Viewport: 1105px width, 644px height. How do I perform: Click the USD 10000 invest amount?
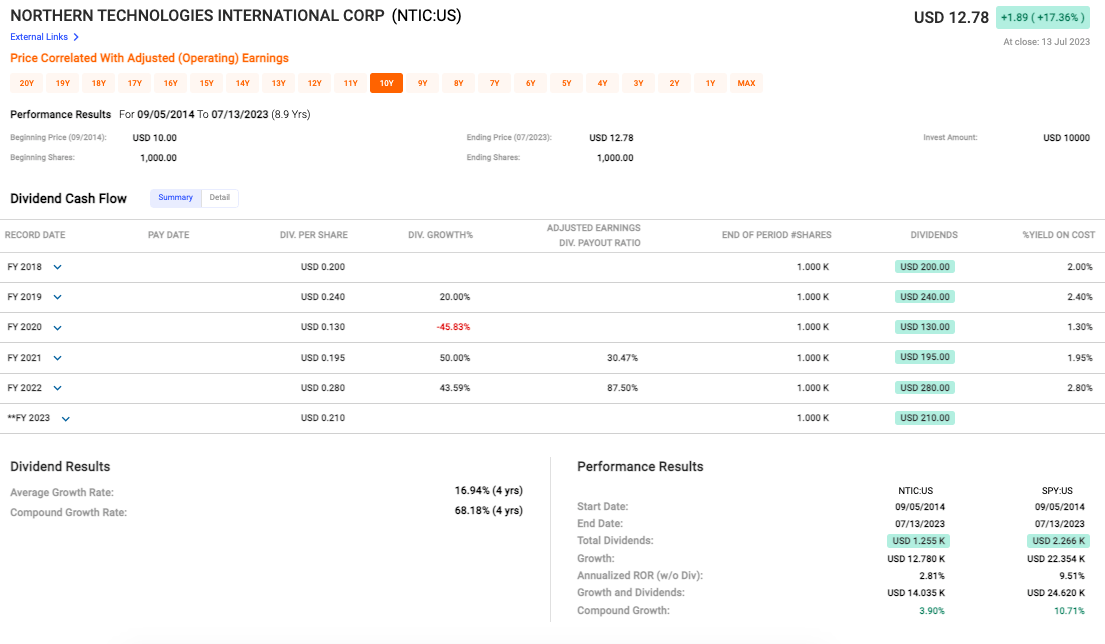(x=1066, y=138)
